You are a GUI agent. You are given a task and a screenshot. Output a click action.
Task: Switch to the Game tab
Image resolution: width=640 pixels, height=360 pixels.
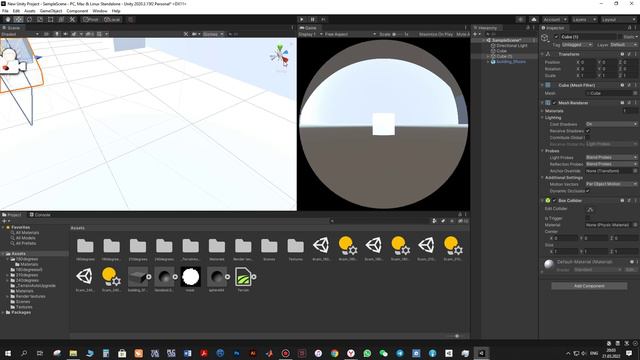[x=308, y=28]
